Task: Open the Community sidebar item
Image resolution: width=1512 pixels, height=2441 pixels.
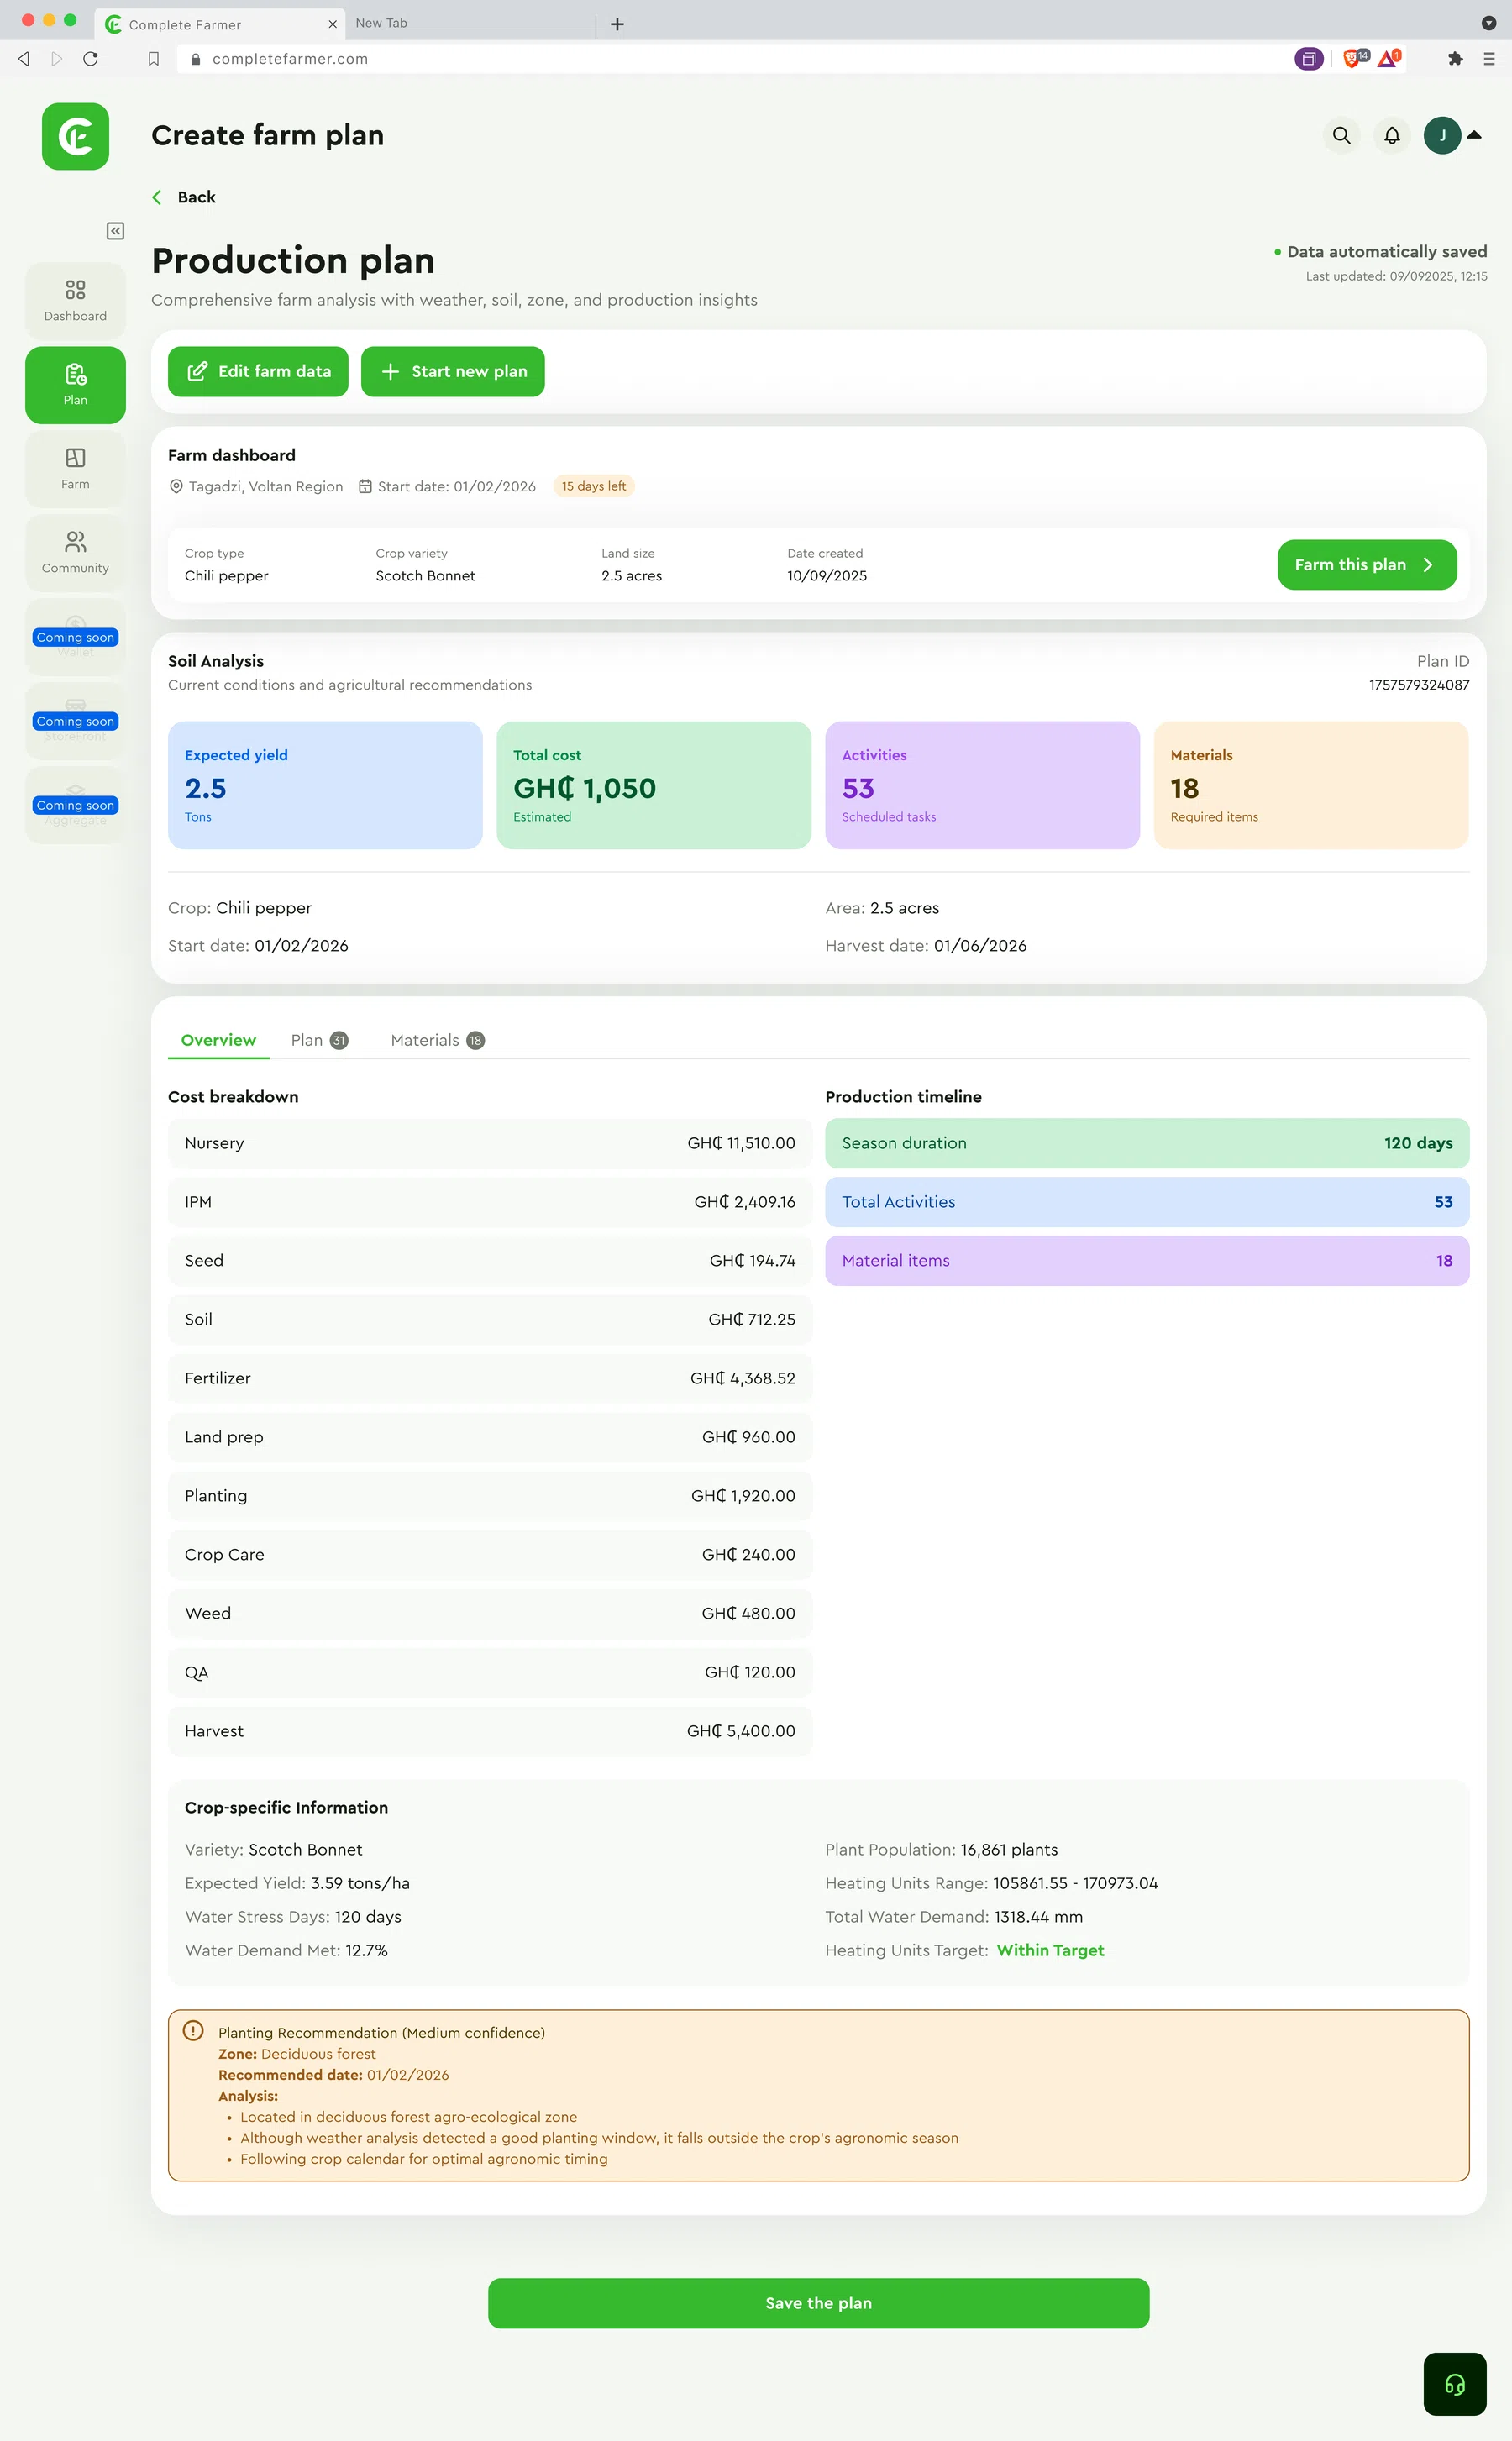Action: (75, 553)
